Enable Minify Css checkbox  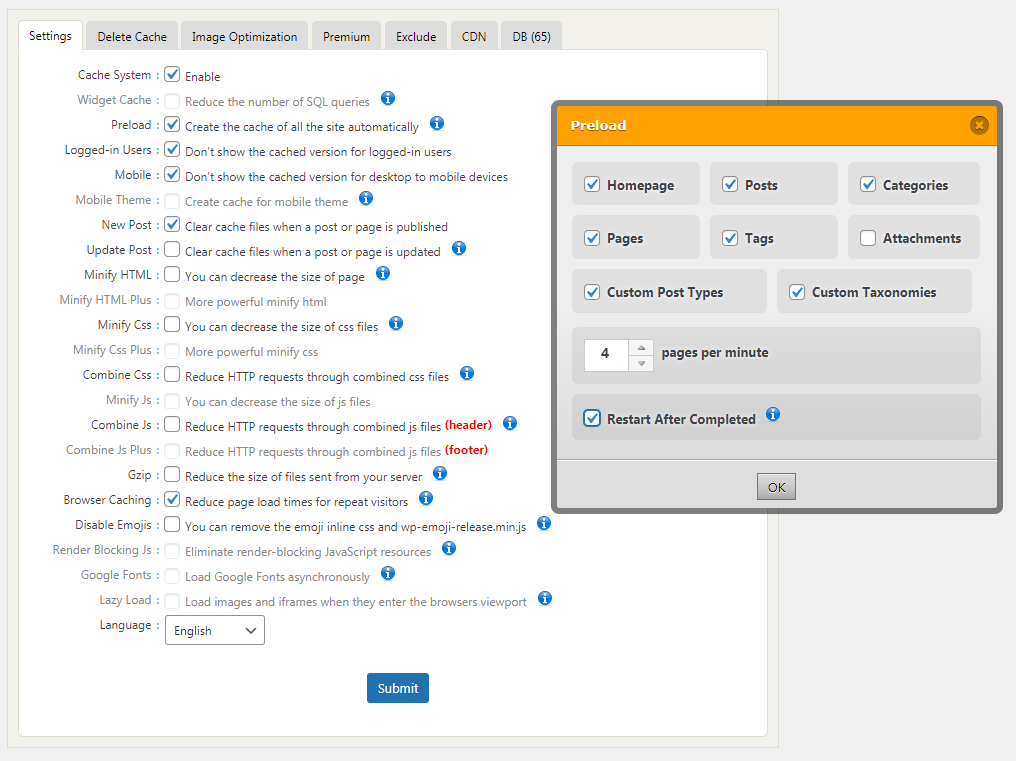click(x=172, y=325)
